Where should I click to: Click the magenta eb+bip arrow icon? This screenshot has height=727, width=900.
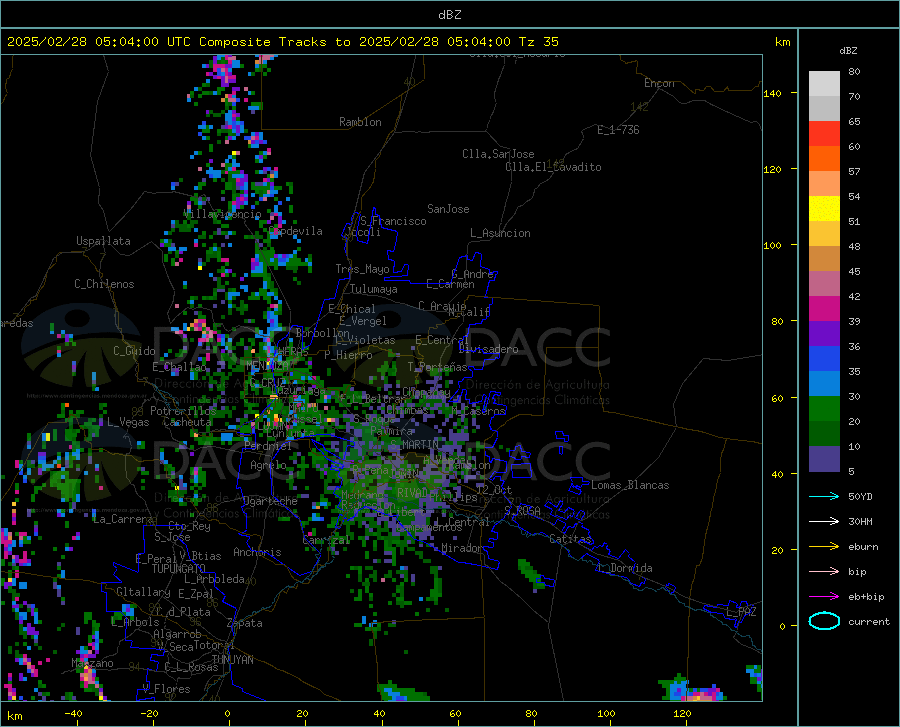(x=824, y=597)
